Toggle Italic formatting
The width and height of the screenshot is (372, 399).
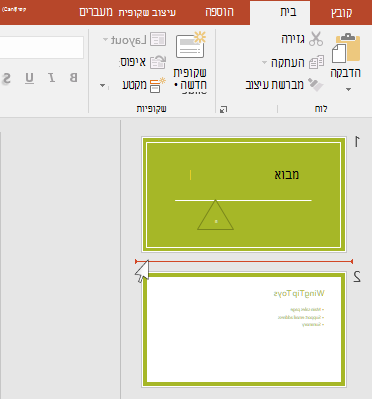51,78
